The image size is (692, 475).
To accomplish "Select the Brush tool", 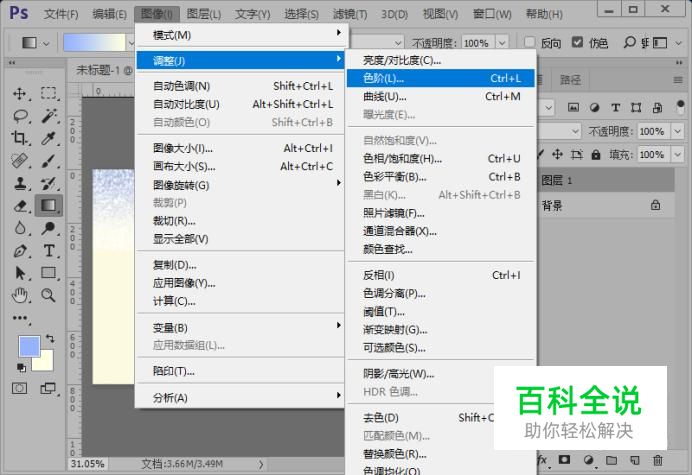I will coord(49,161).
